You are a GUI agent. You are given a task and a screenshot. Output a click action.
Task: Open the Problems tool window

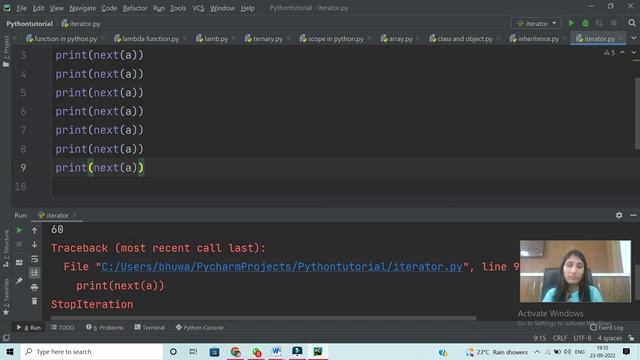point(104,327)
